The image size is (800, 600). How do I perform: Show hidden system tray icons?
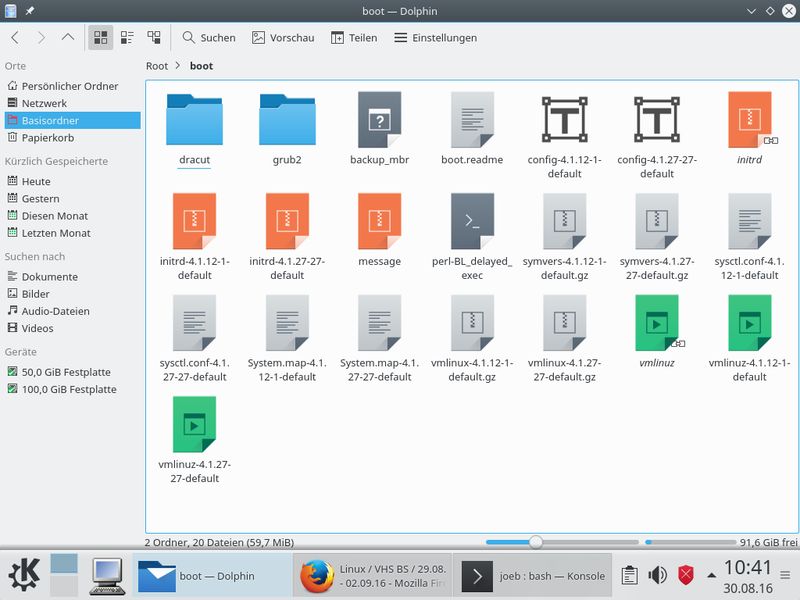pos(711,576)
